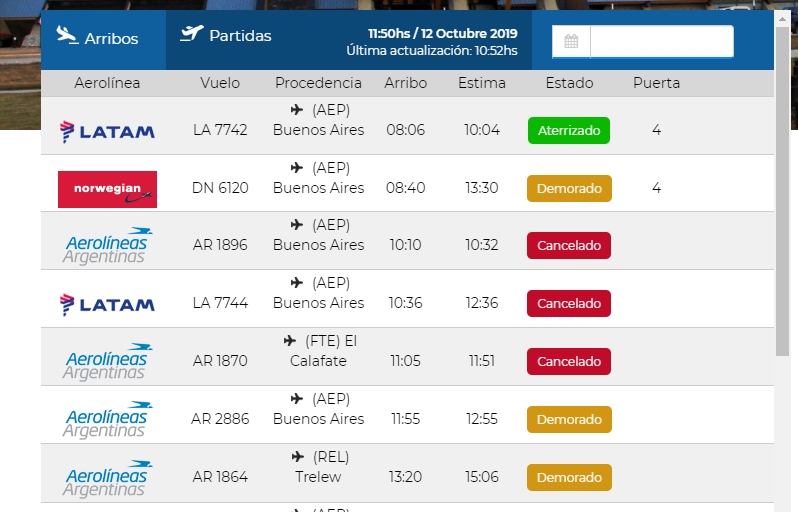
Task: Click the Norwegian airline logo
Action: (x=107, y=189)
